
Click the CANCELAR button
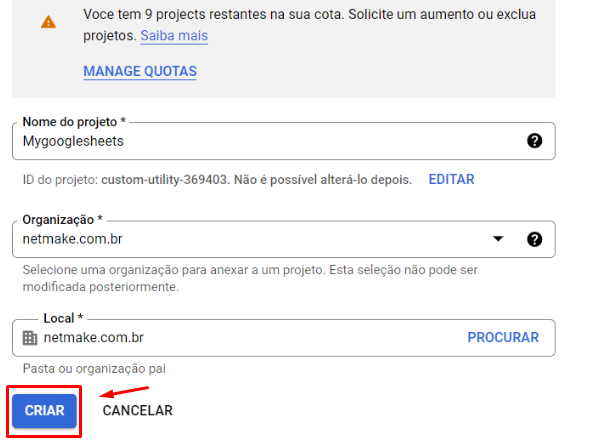(138, 410)
